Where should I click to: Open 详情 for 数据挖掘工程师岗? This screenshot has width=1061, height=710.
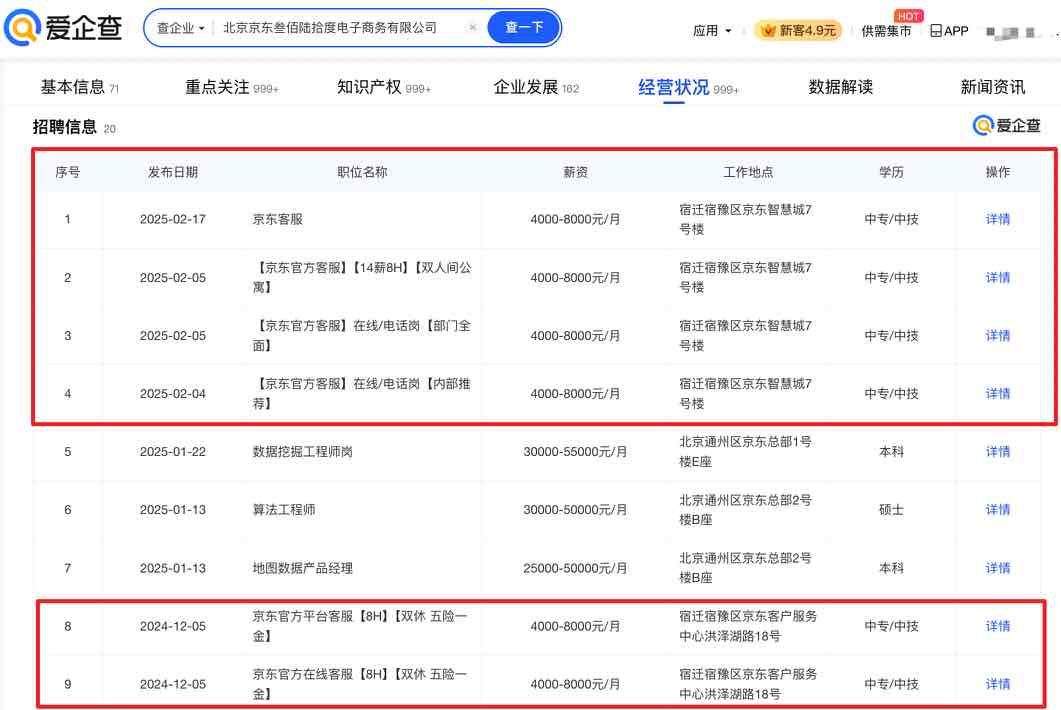pos(997,452)
